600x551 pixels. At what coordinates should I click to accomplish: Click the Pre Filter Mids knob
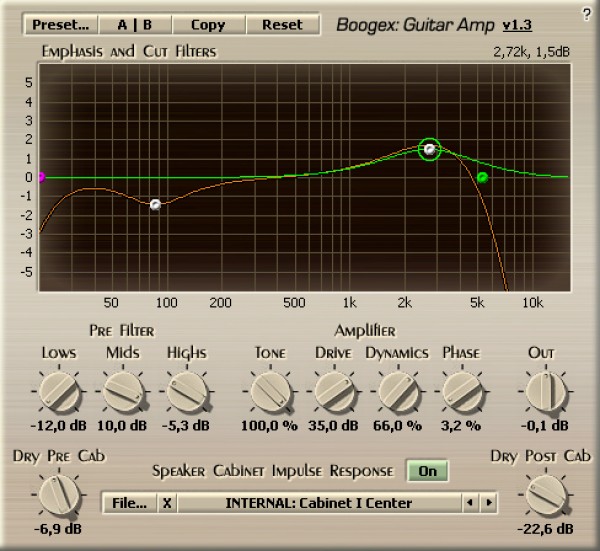[123, 391]
